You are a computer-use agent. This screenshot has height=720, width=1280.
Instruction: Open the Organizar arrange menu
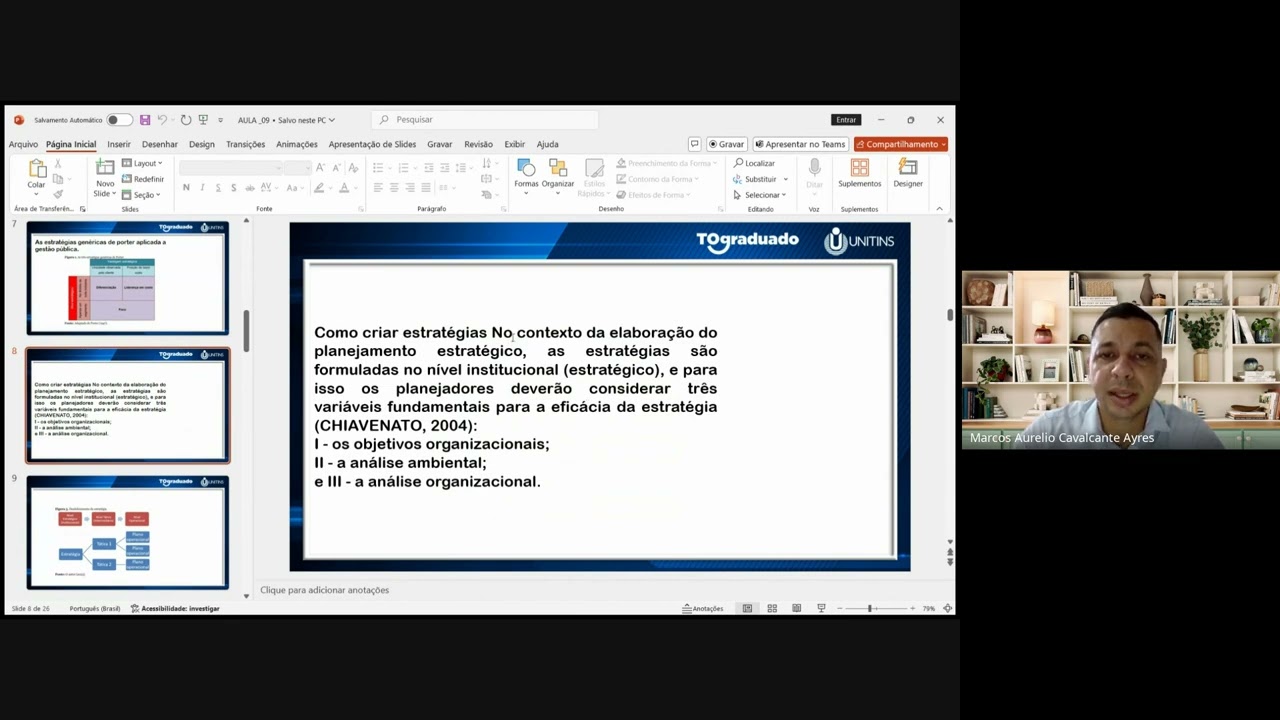[x=558, y=175]
